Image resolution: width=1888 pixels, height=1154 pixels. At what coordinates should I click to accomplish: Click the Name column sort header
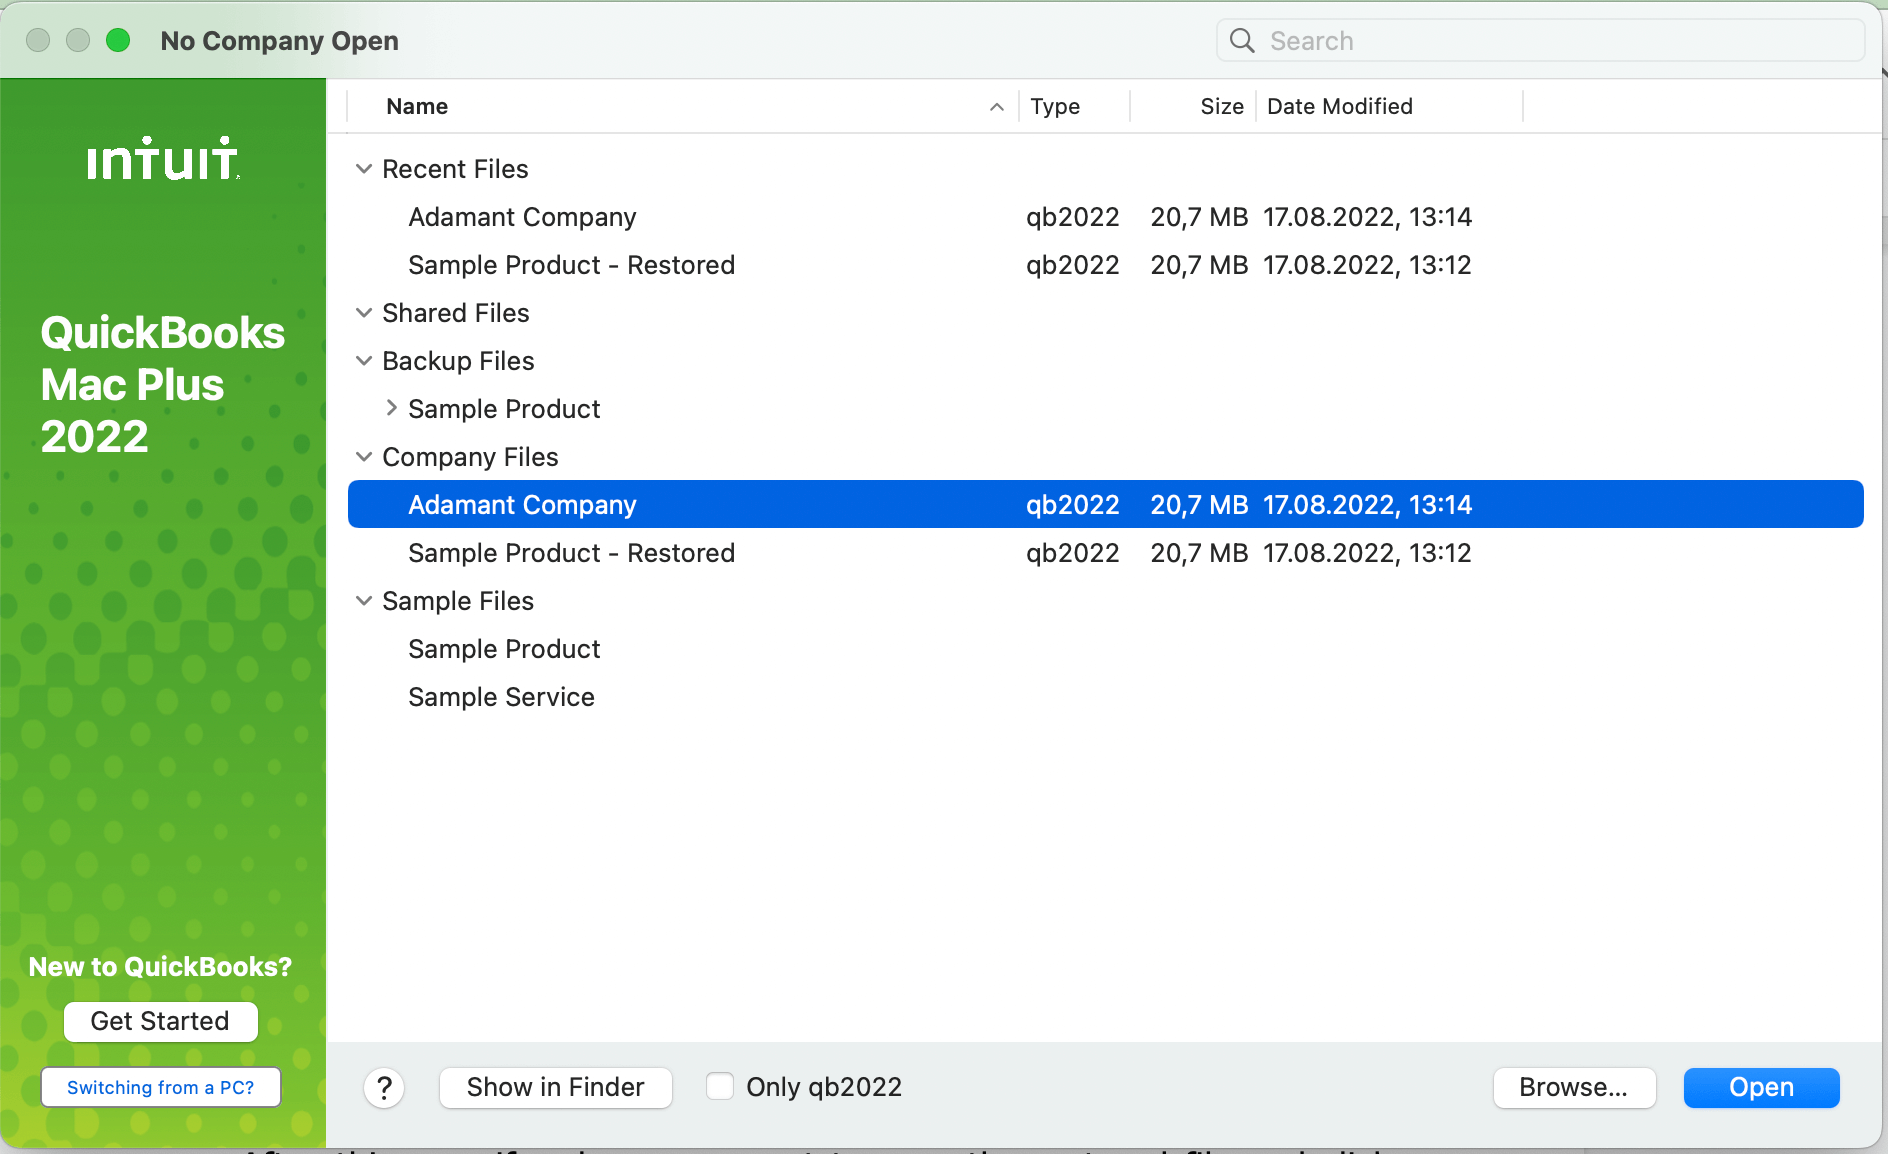click(x=417, y=106)
